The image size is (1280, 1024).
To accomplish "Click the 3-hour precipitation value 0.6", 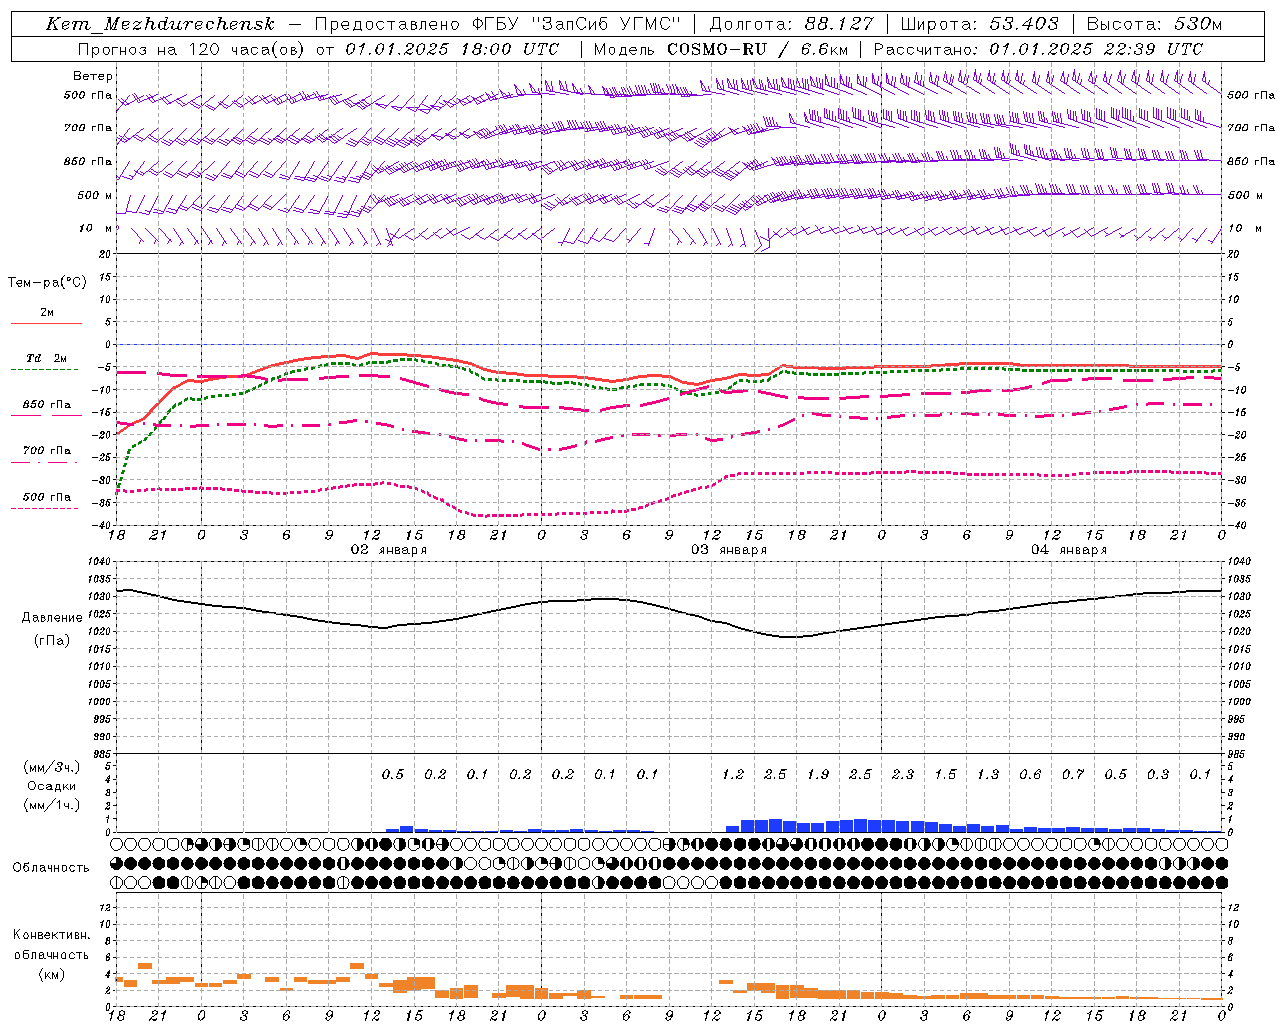I will click(x=1030, y=774).
